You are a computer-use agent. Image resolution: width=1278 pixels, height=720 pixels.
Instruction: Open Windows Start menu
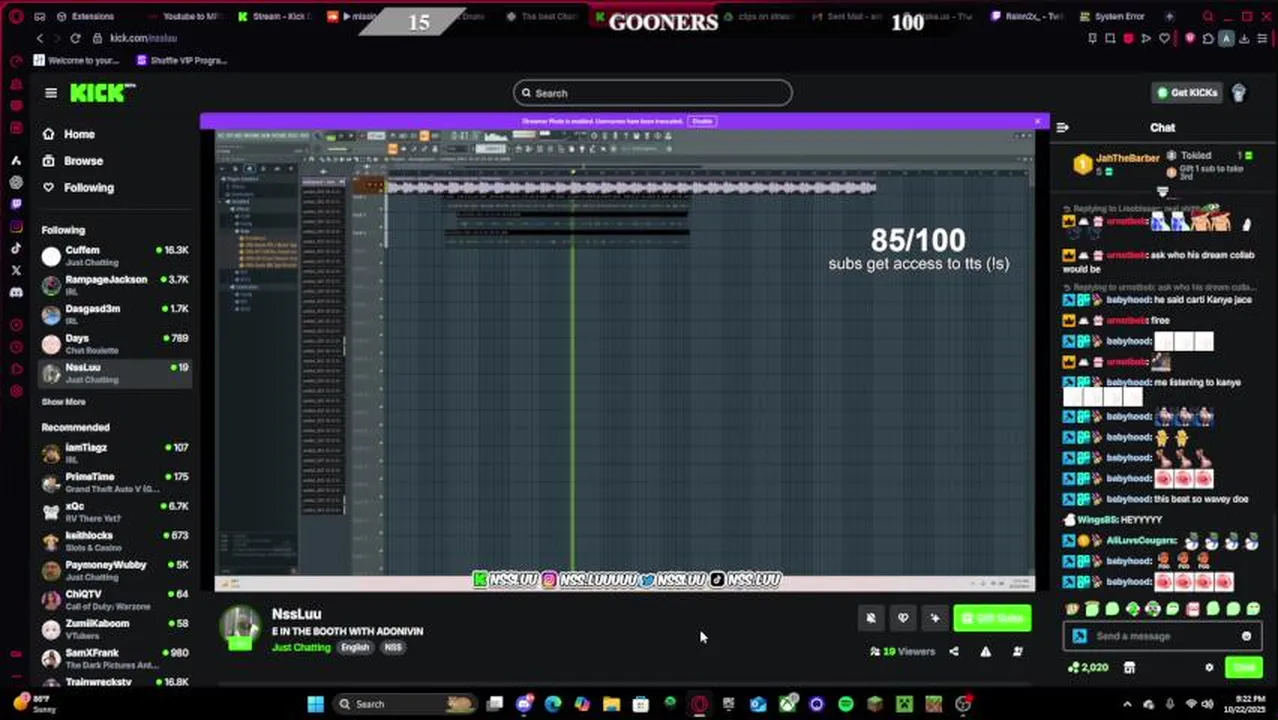(316, 704)
